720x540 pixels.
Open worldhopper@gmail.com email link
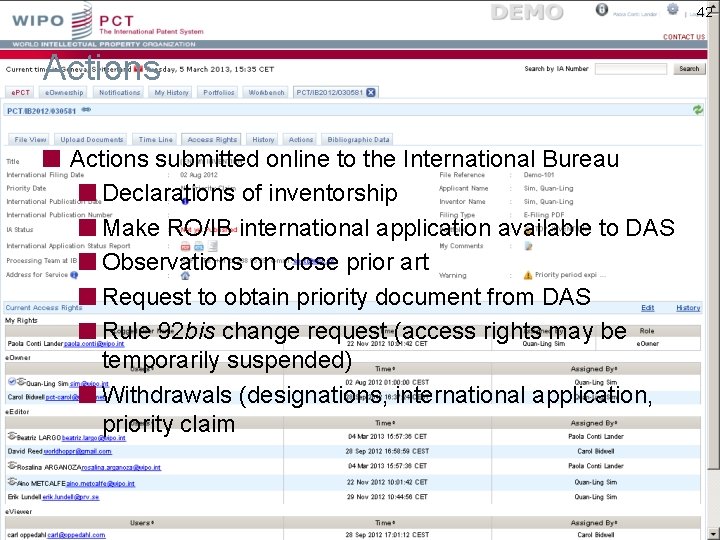point(77,451)
